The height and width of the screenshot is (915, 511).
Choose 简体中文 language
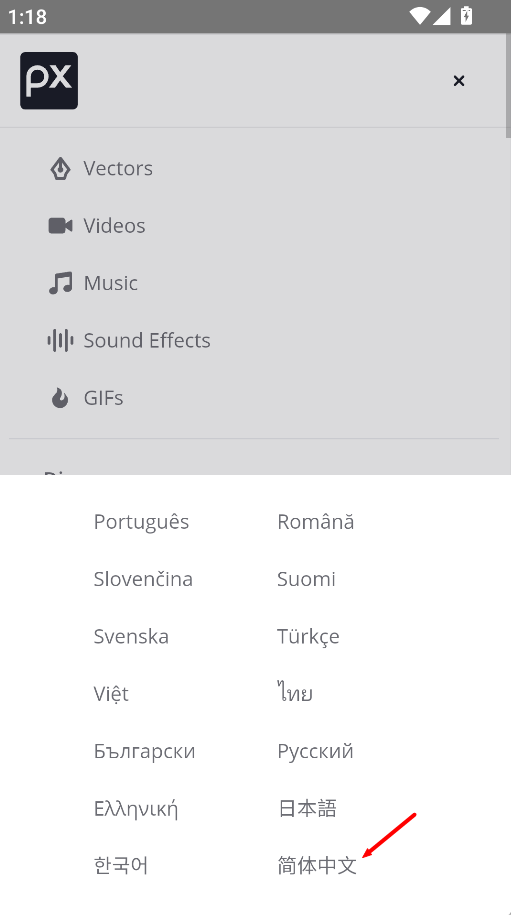(x=317, y=865)
